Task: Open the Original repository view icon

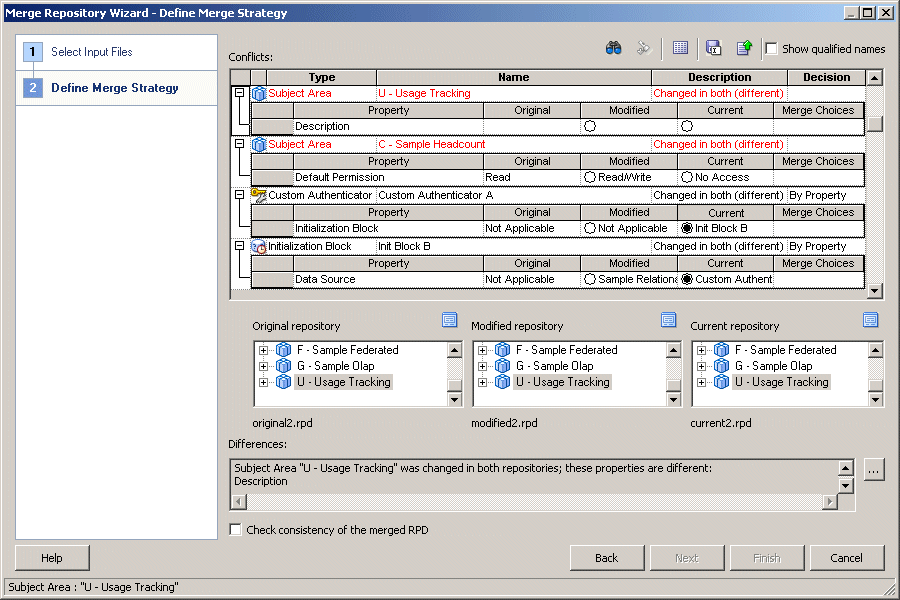Action: pyautogui.click(x=450, y=320)
